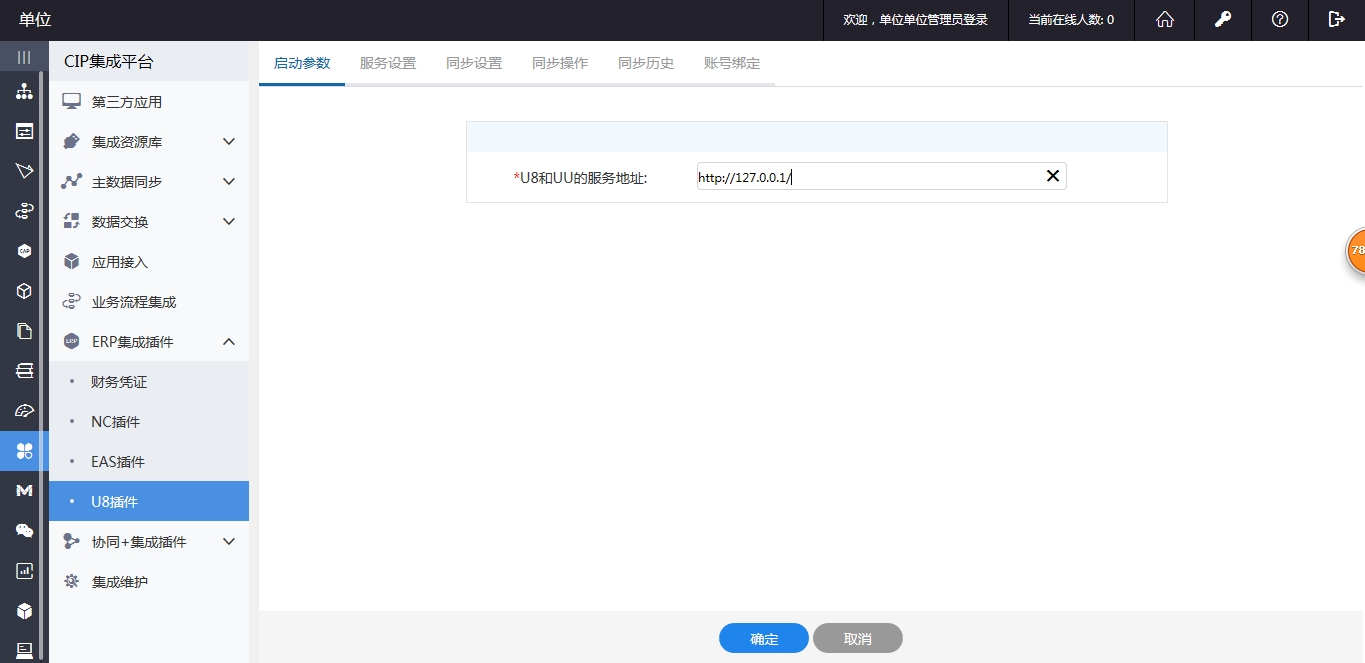Click the gauge dashboard icon in left rail
This screenshot has height=663, width=1365.
click(24, 411)
